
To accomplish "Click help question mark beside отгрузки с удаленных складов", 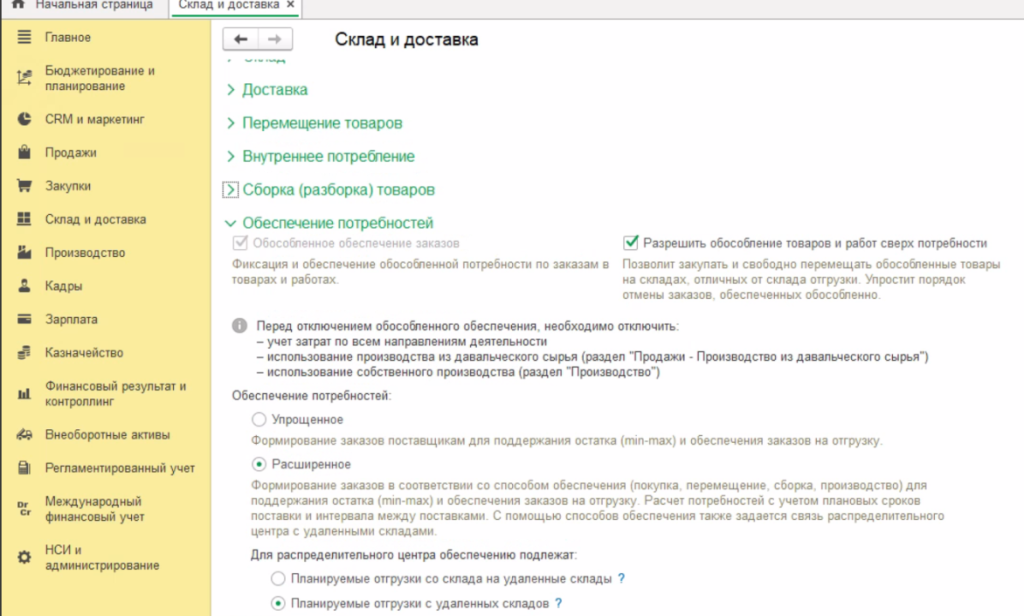I will pos(558,603).
